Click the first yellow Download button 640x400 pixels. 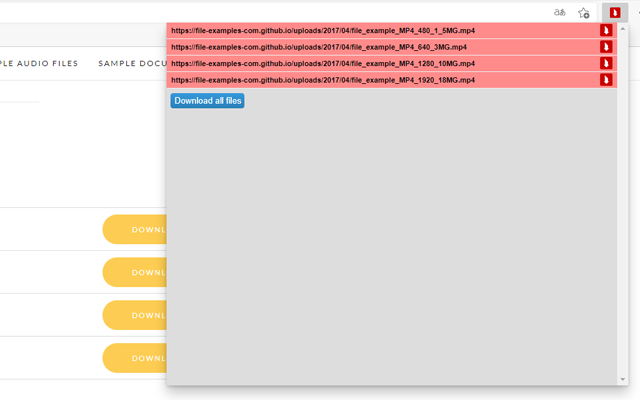(134, 229)
